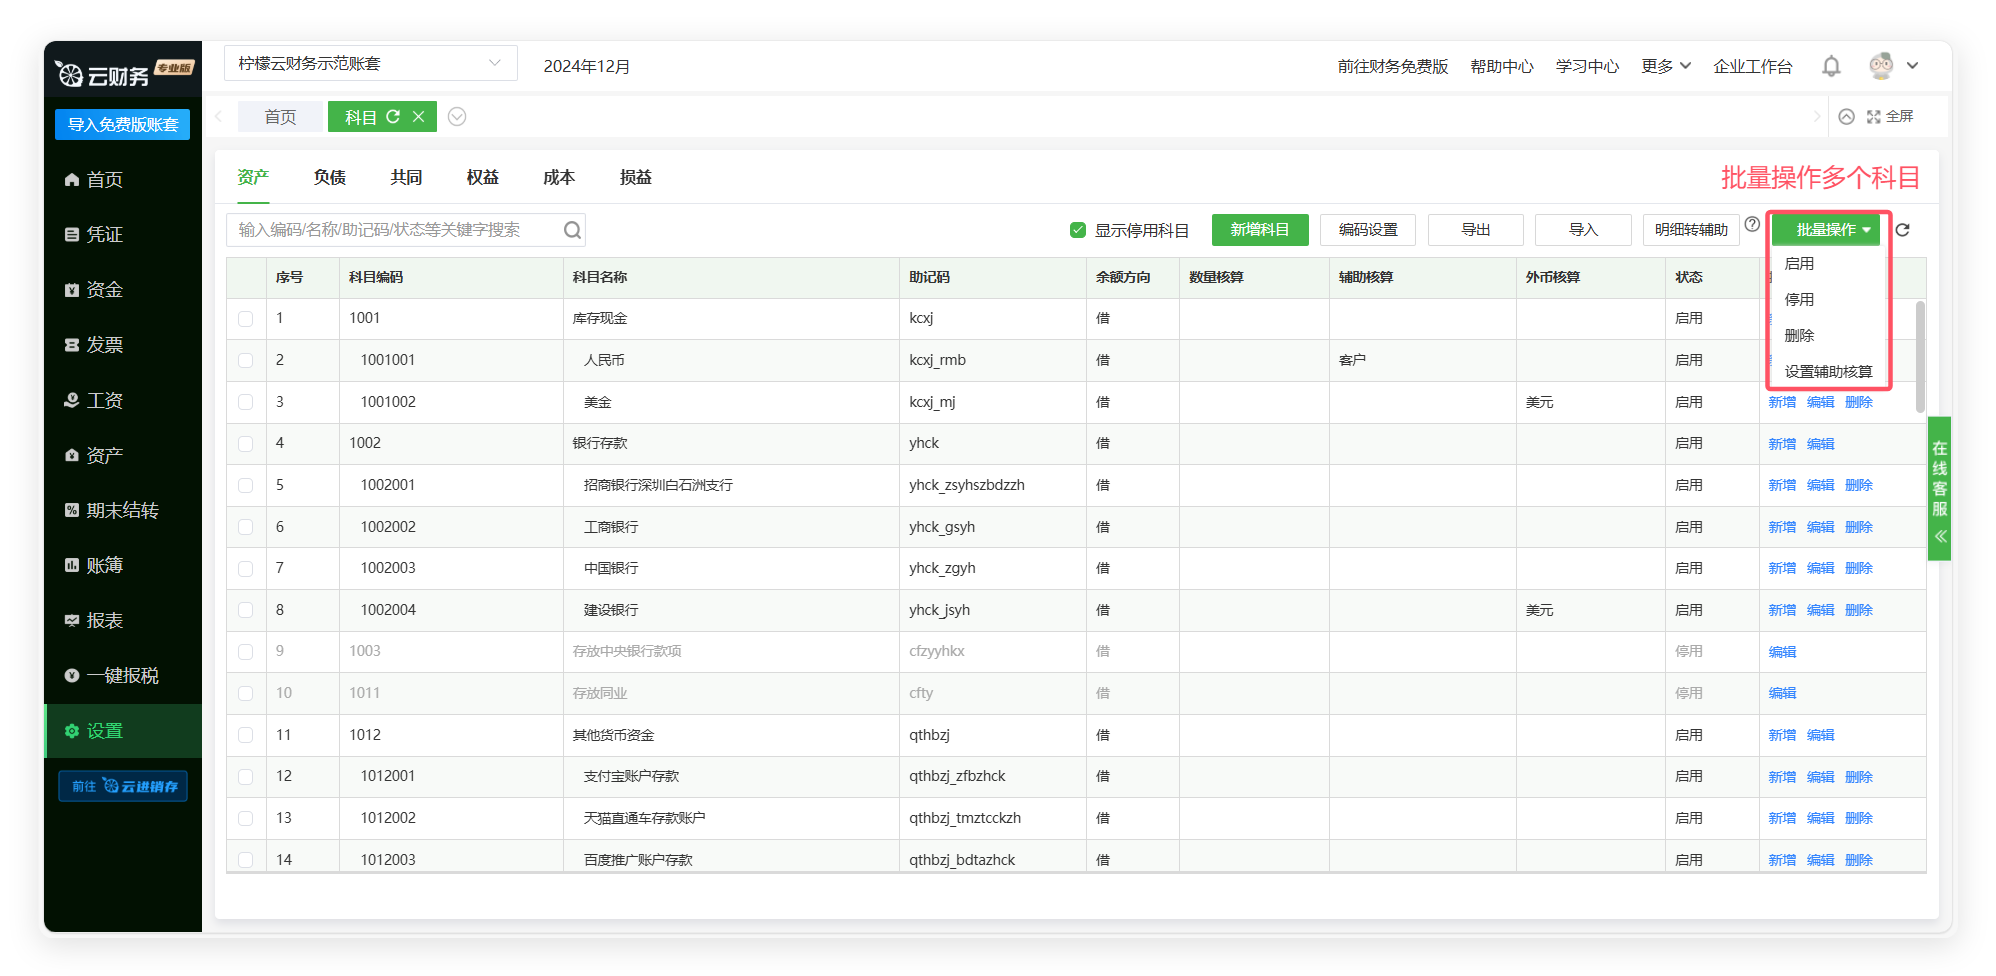Viewport: 1996px width, 976px height.
Task: Click the subject search input field
Action: point(395,230)
